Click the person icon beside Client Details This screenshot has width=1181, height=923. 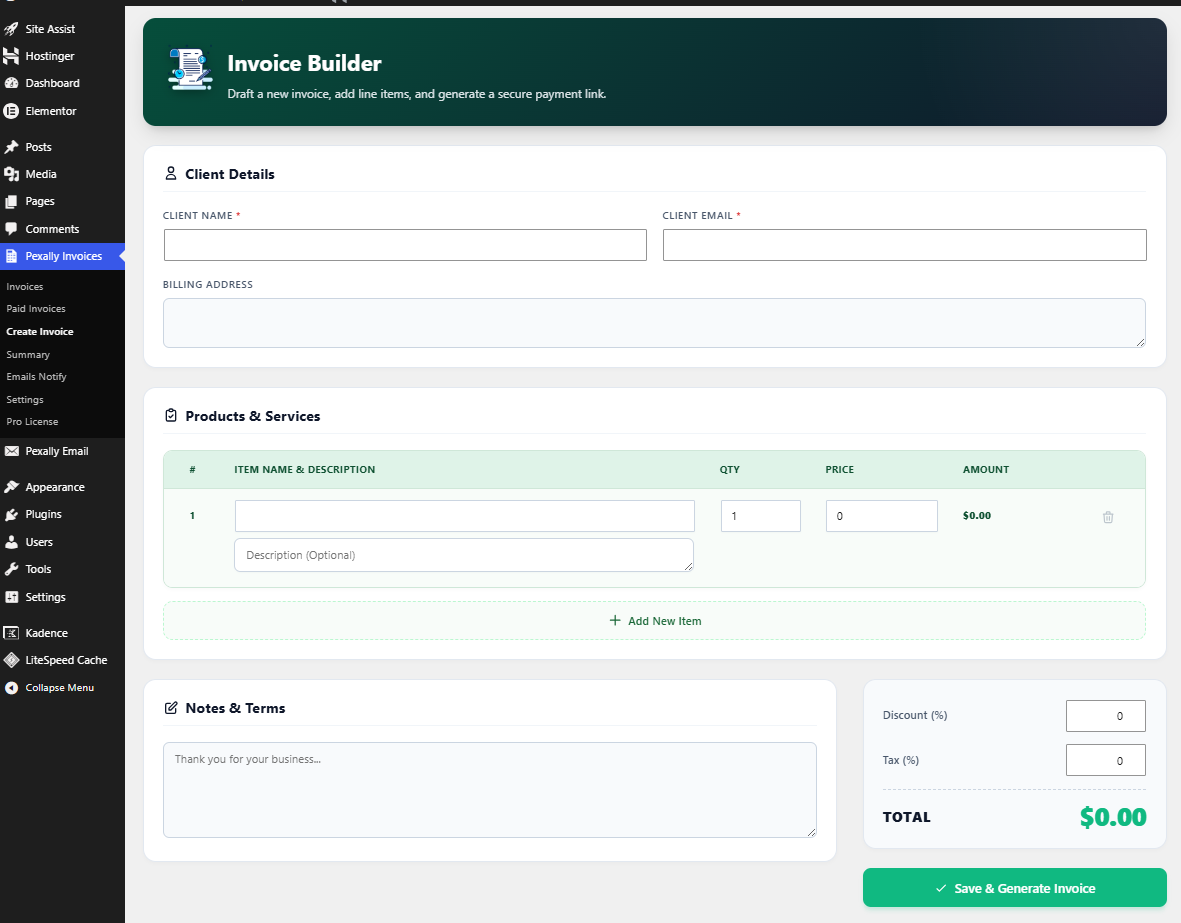click(171, 174)
